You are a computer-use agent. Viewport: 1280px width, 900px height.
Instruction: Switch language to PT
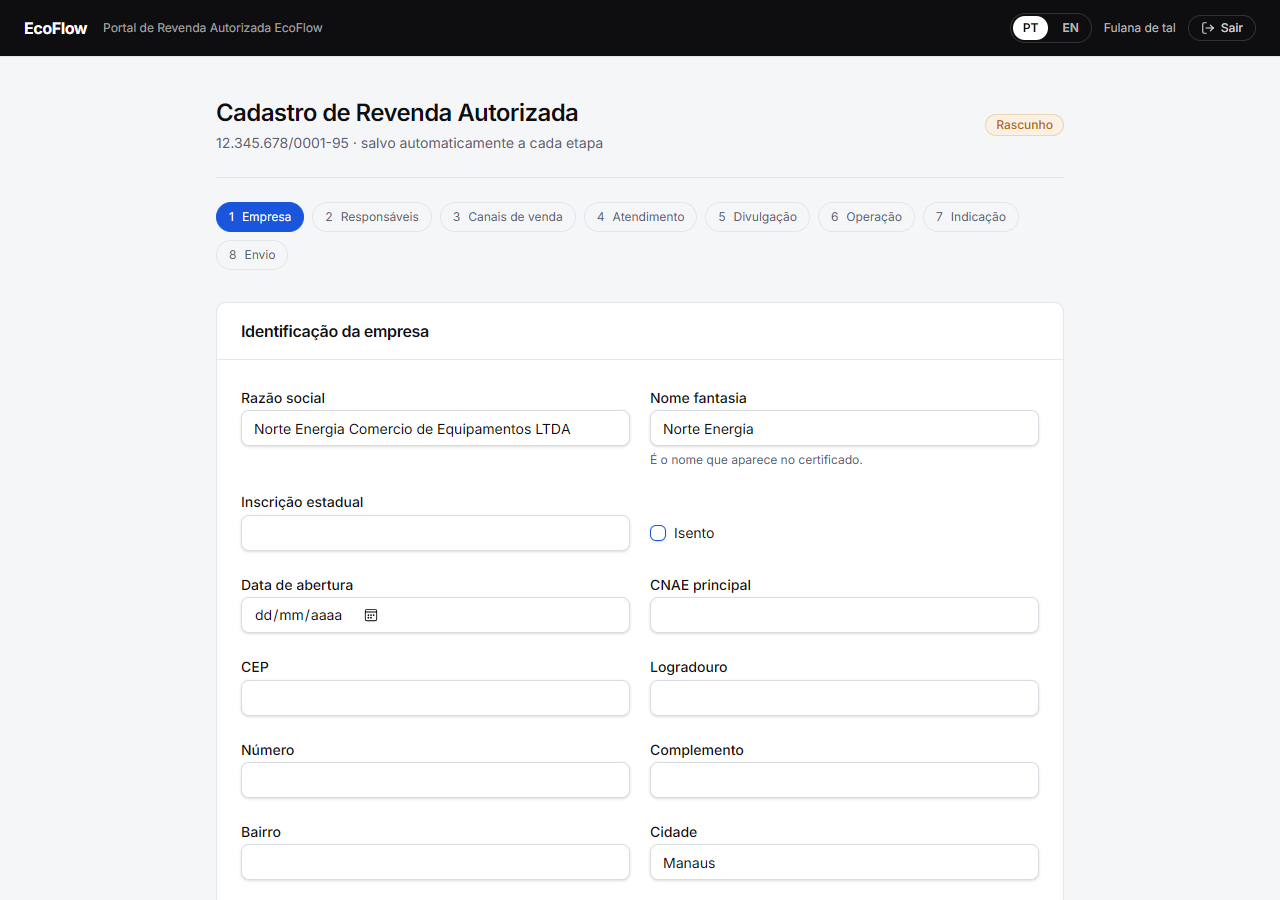pyautogui.click(x=1030, y=28)
